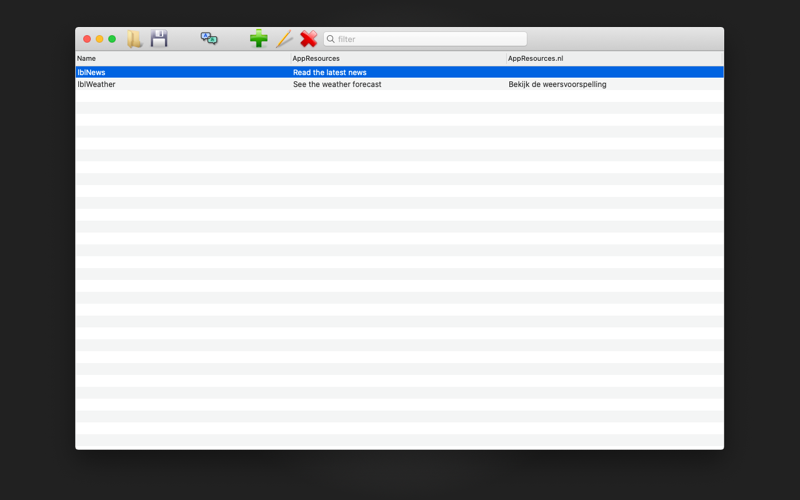Click empty AppResources.nl cell of lblNews row
The height and width of the screenshot is (500, 800).
tap(615, 72)
